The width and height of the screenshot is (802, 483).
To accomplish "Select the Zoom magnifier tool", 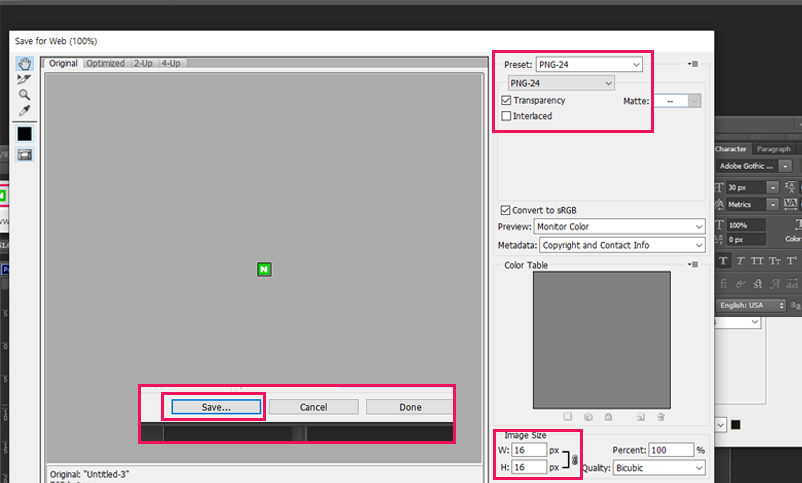I will click(x=24, y=95).
